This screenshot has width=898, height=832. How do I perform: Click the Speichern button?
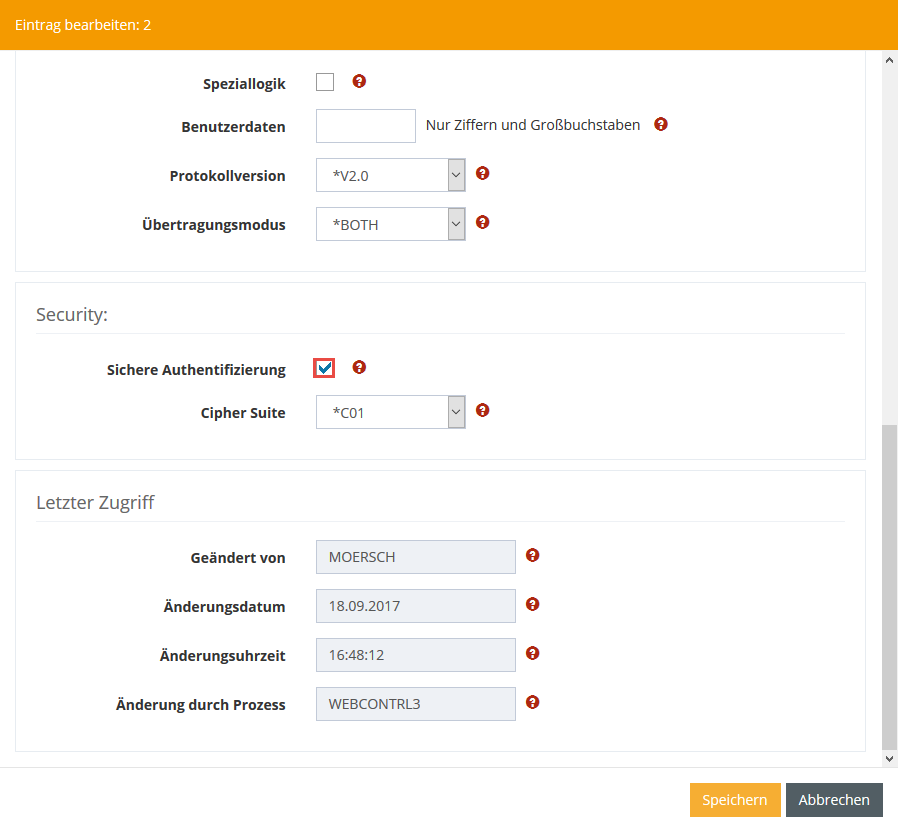coord(734,800)
